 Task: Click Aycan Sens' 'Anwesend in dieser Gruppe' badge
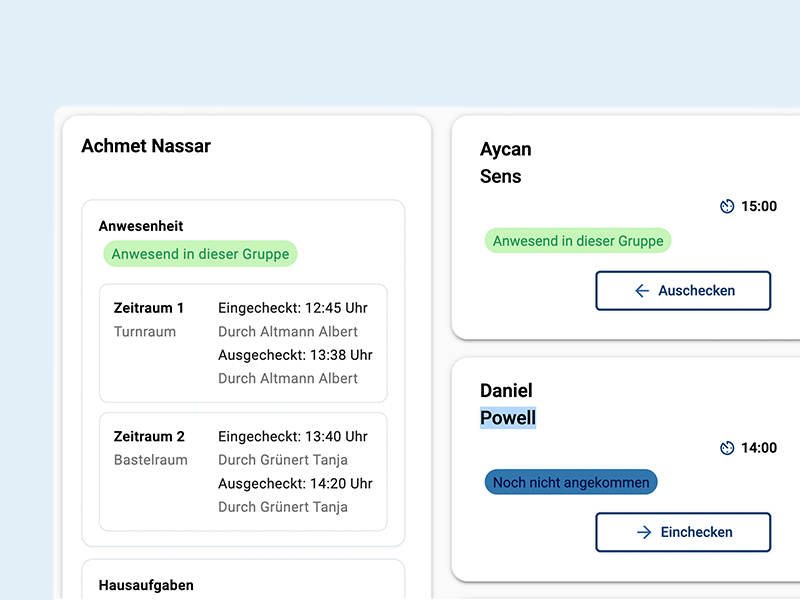point(578,241)
